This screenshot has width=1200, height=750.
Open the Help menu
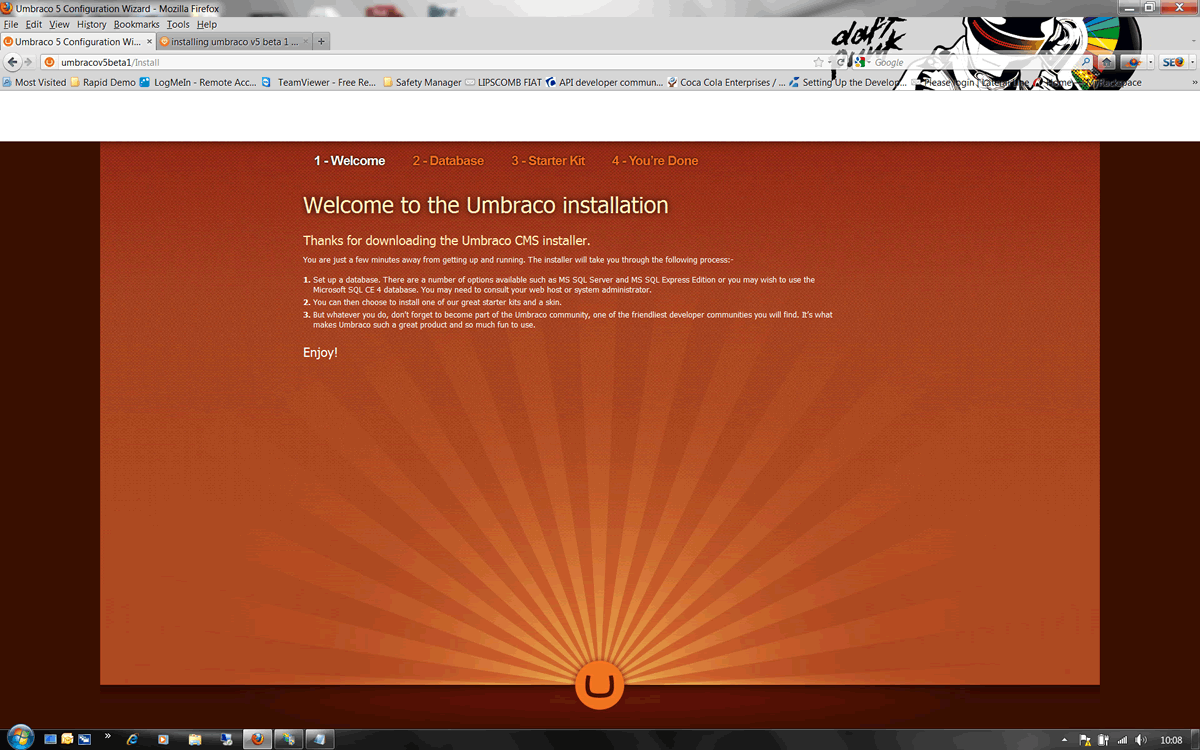(x=207, y=24)
